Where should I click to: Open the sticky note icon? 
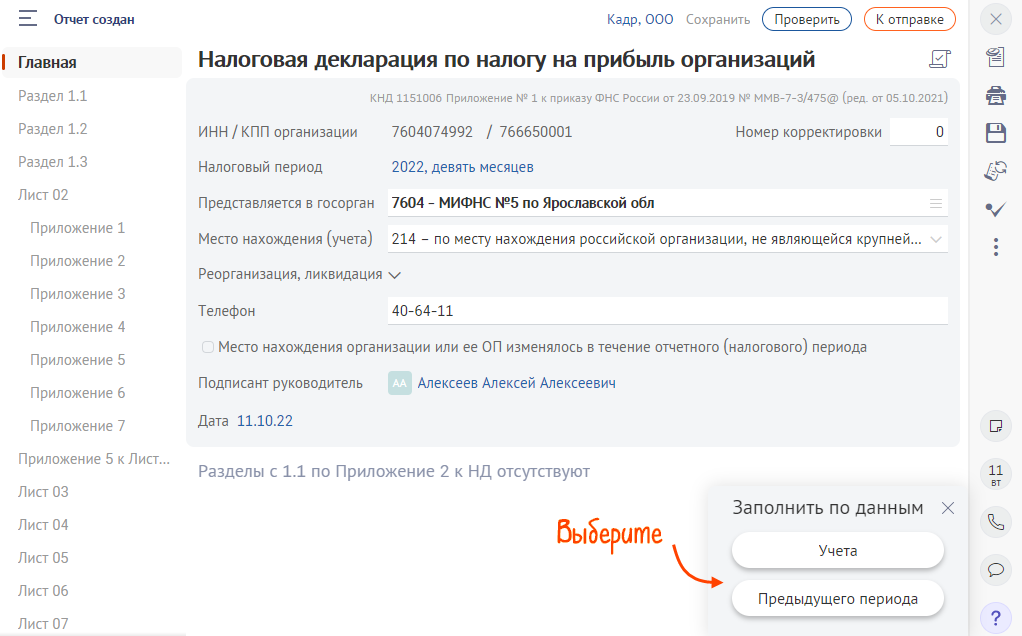[995, 426]
